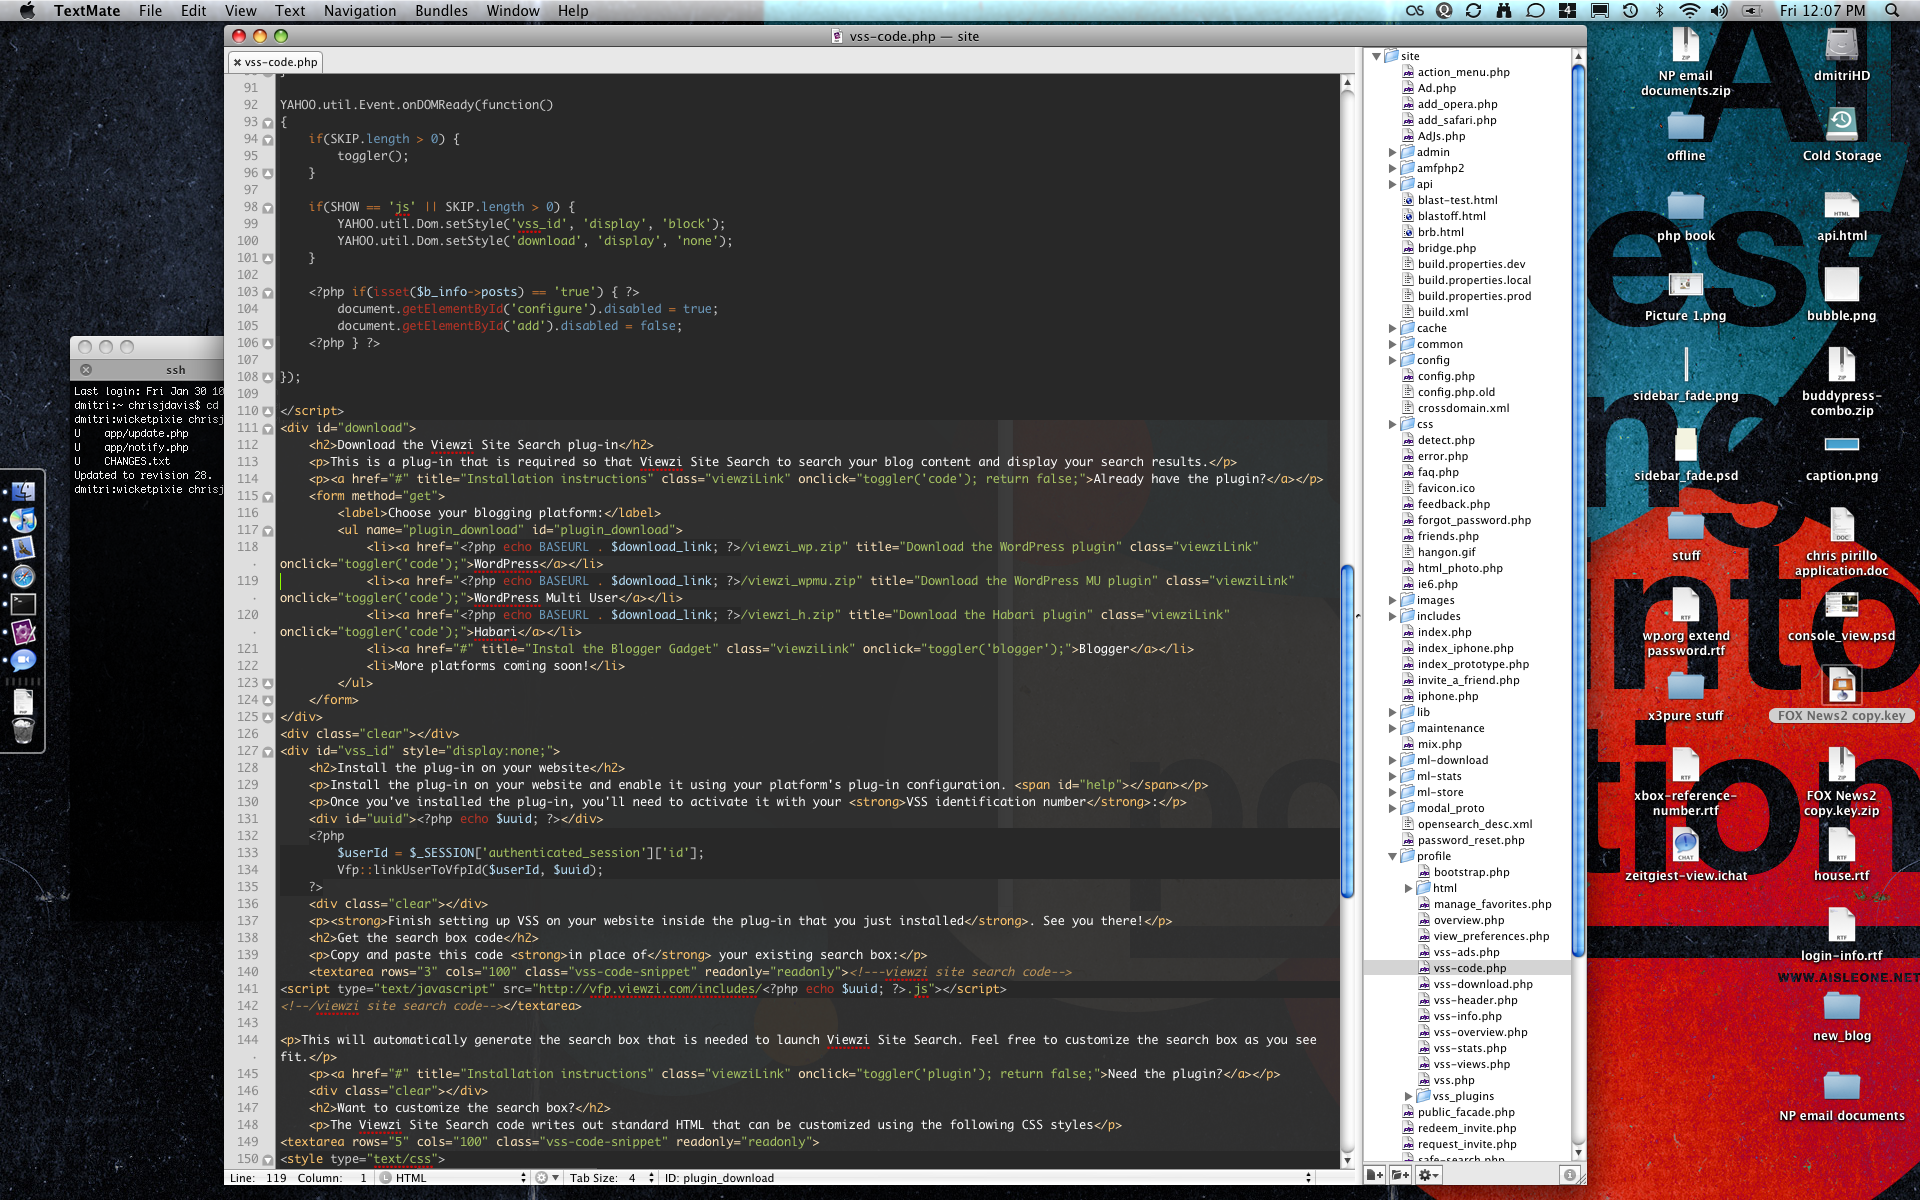Click the speech bubble icon in menu bar
Viewport: 1920px width, 1200px height.
(1535, 11)
